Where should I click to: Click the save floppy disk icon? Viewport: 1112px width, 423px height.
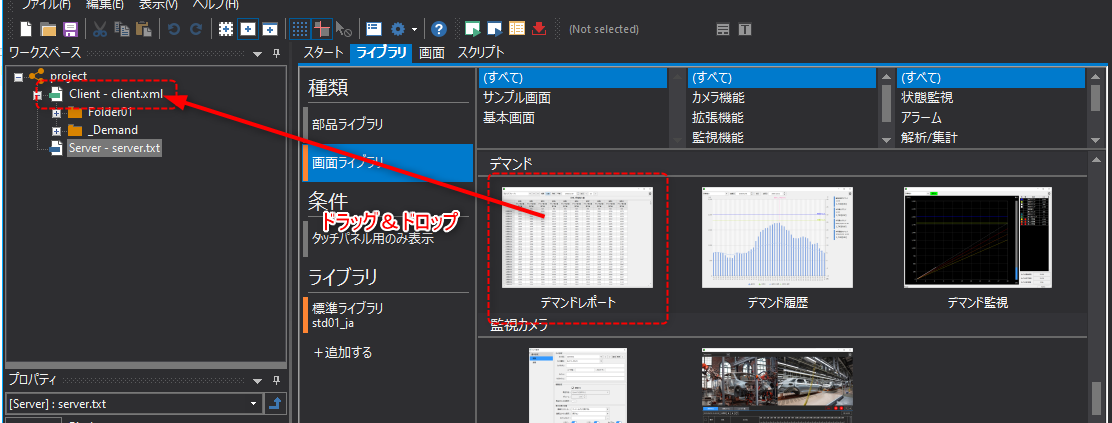(x=70, y=29)
